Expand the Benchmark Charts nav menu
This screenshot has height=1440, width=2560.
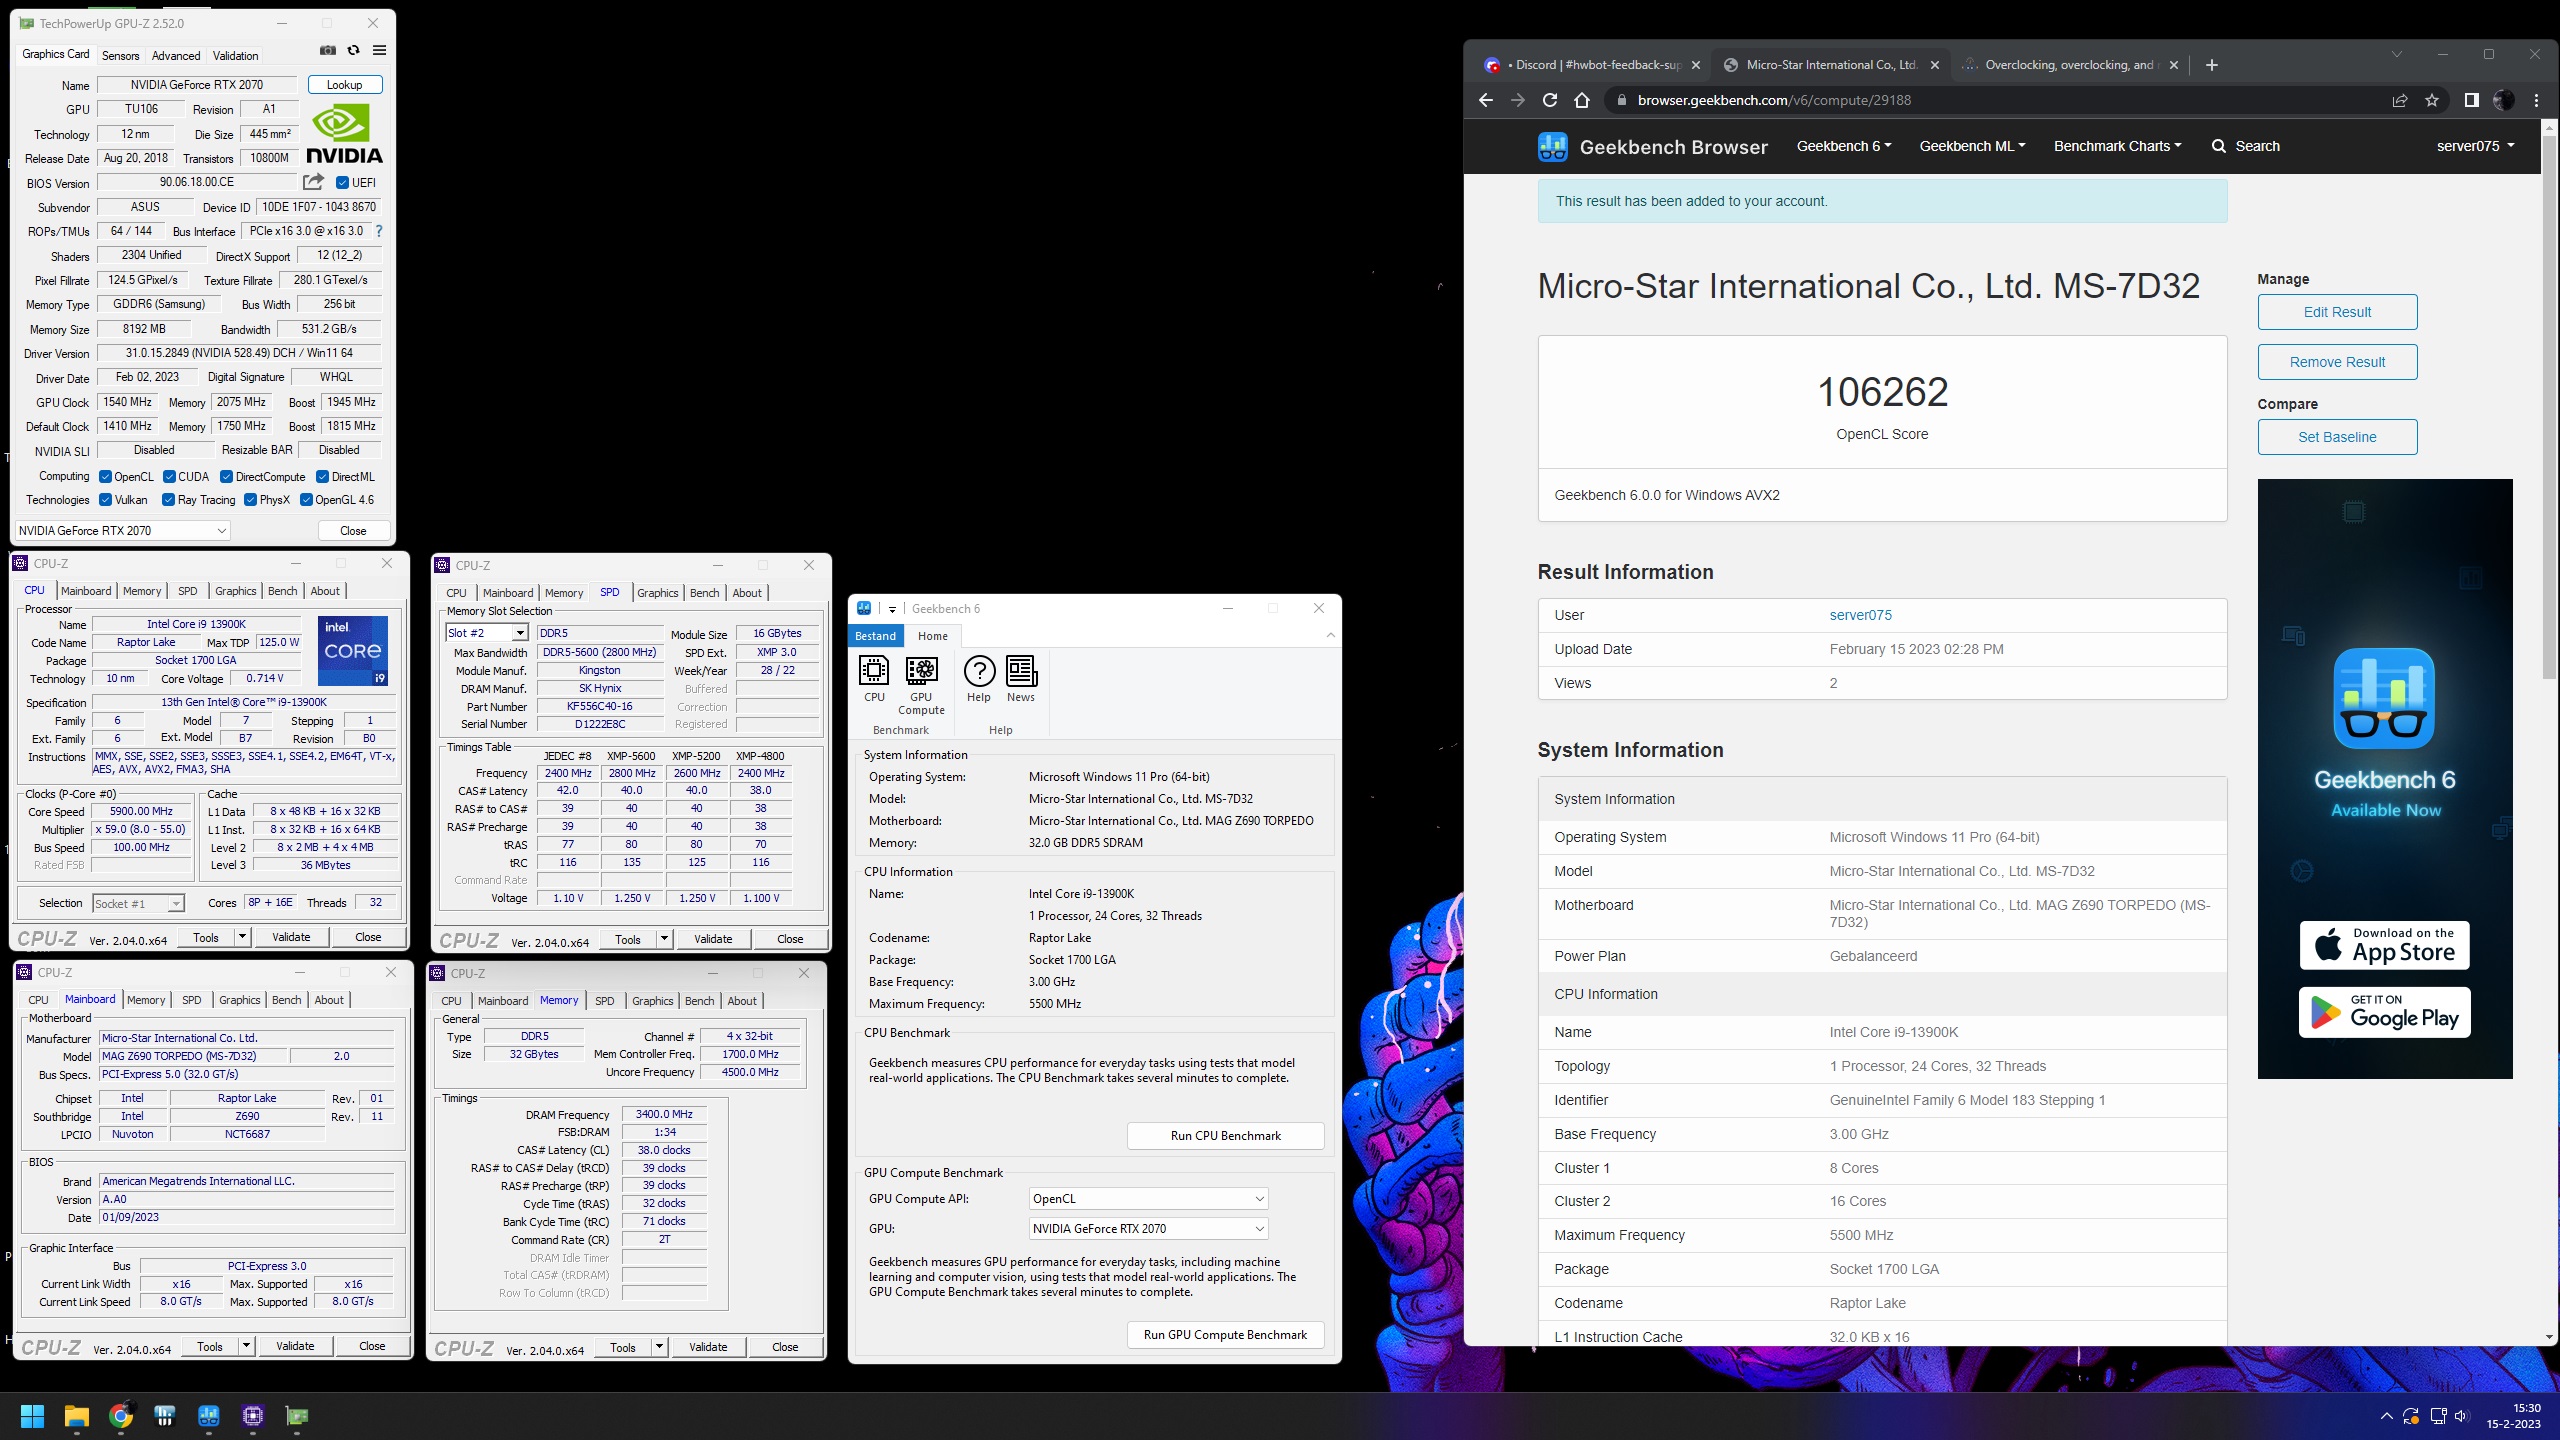tap(2117, 146)
